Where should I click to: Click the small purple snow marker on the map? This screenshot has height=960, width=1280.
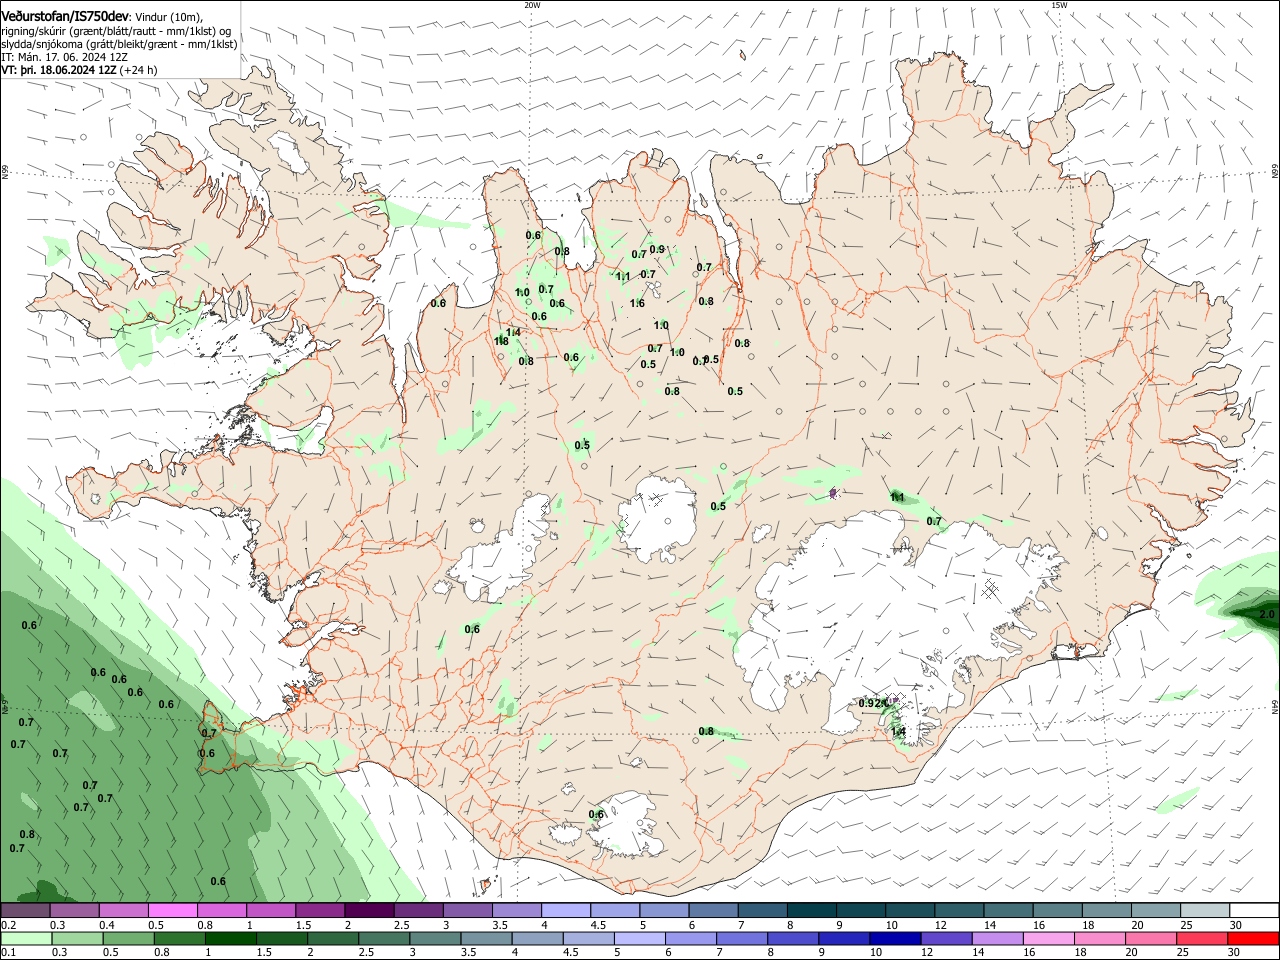833,492
